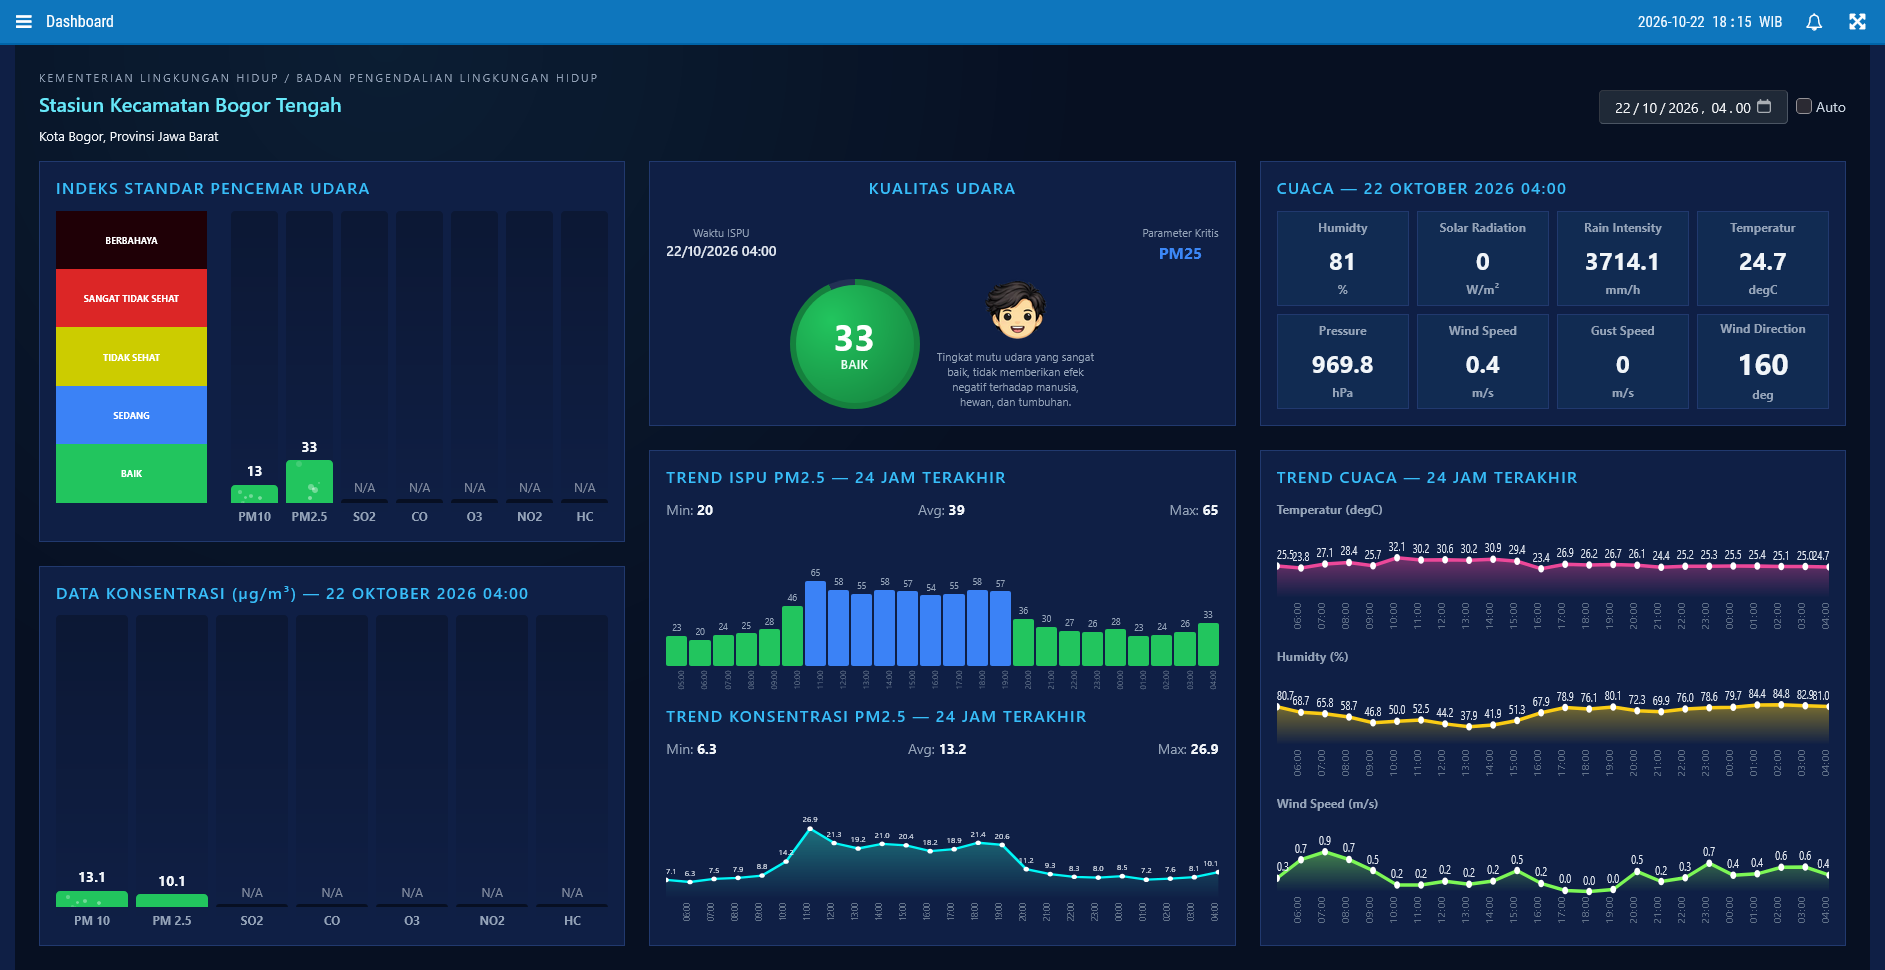Click the 'Avg: 39' ISPU statistic
The width and height of the screenshot is (1885, 970).
point(941,510)
